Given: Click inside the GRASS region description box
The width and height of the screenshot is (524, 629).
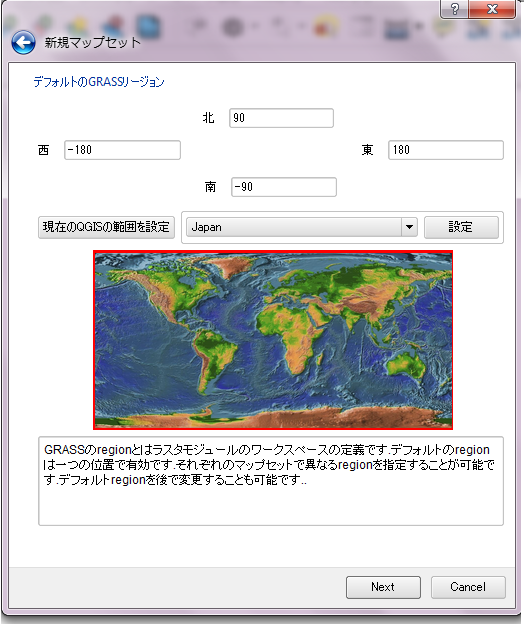Looking at the screenshot, I should tap(271, 481).
